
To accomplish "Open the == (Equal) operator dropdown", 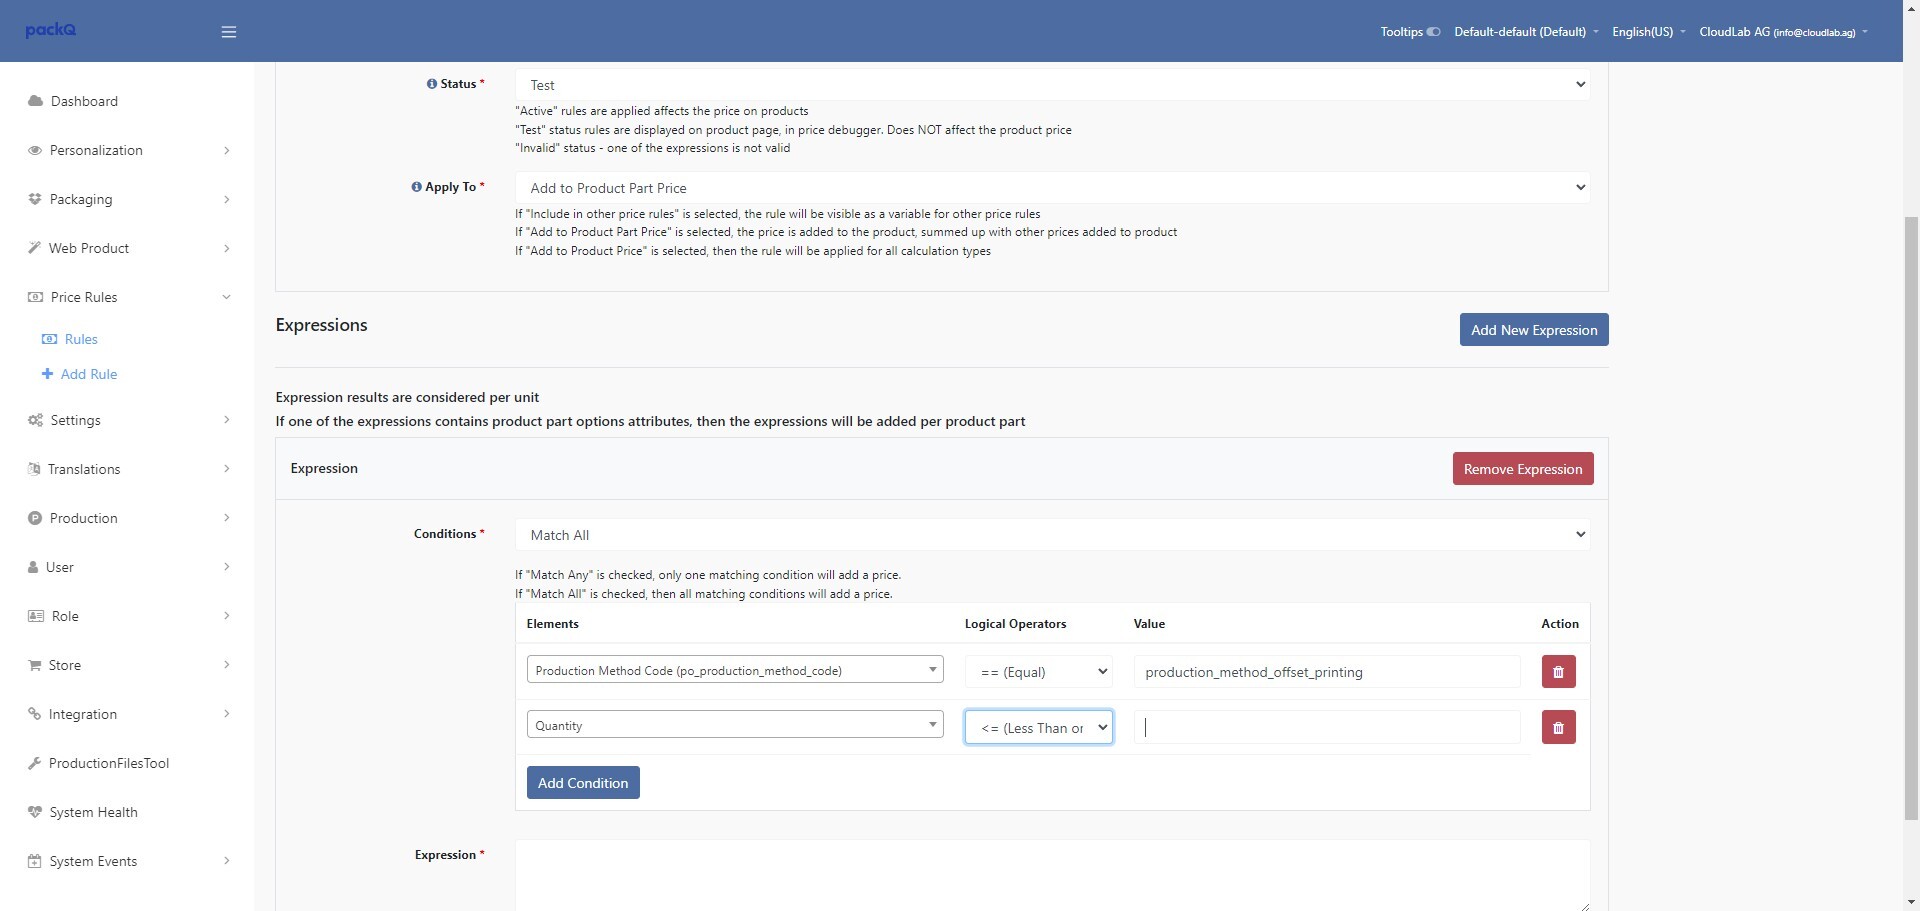I will [1039, 672].
